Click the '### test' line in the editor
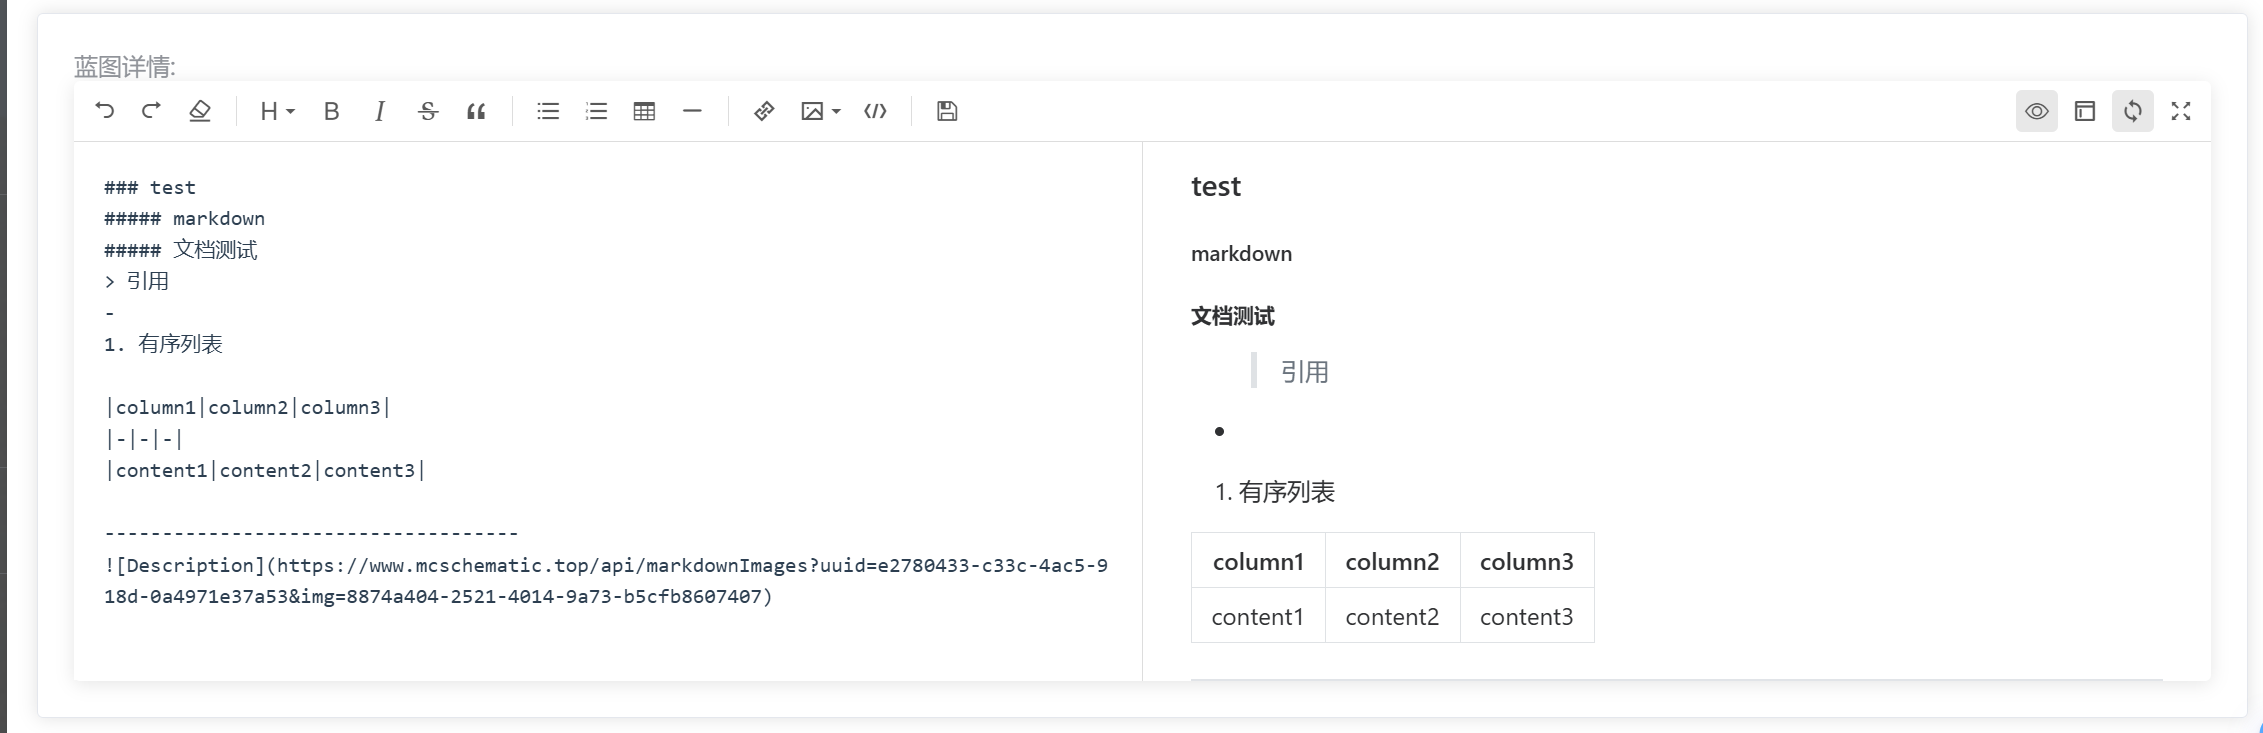This screenshot has width=2263, height=733. pos(150,187)
